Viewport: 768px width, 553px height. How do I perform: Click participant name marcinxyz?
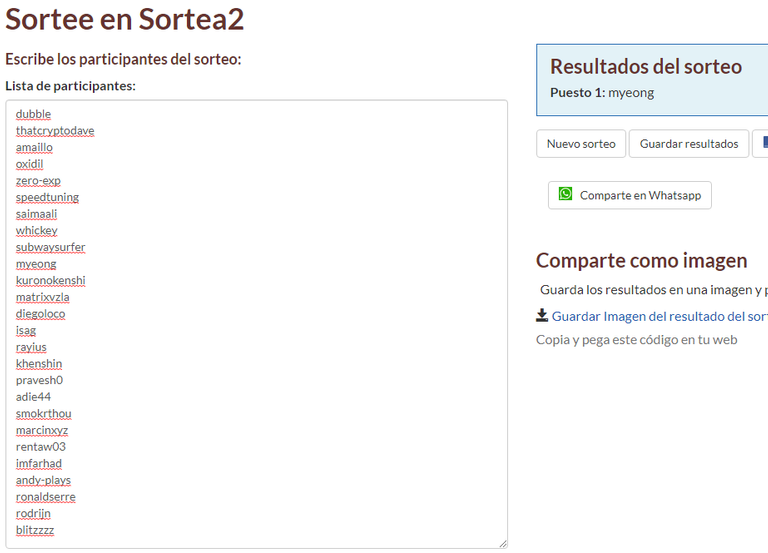click(x=42, y=430)
